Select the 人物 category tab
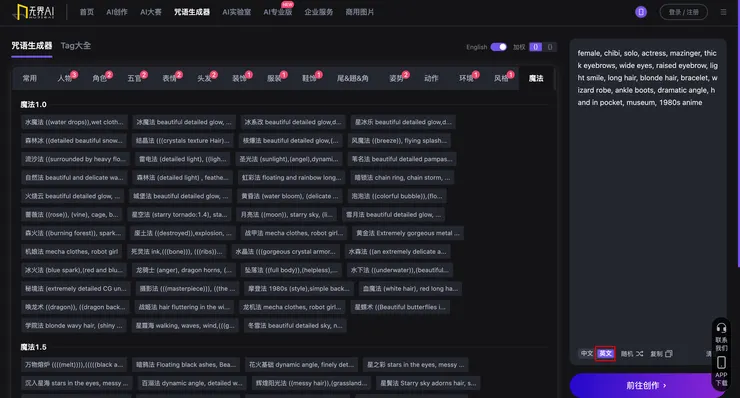Image resolution: width=740 pixels, height=398 pixels. 65,78
